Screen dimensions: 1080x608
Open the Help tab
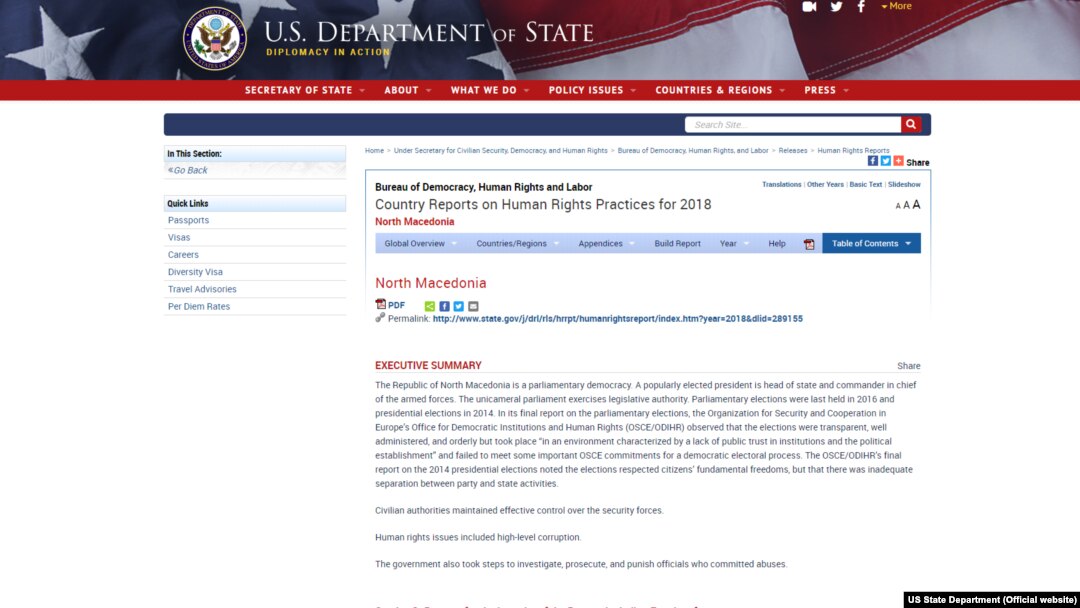pos(777,244)
